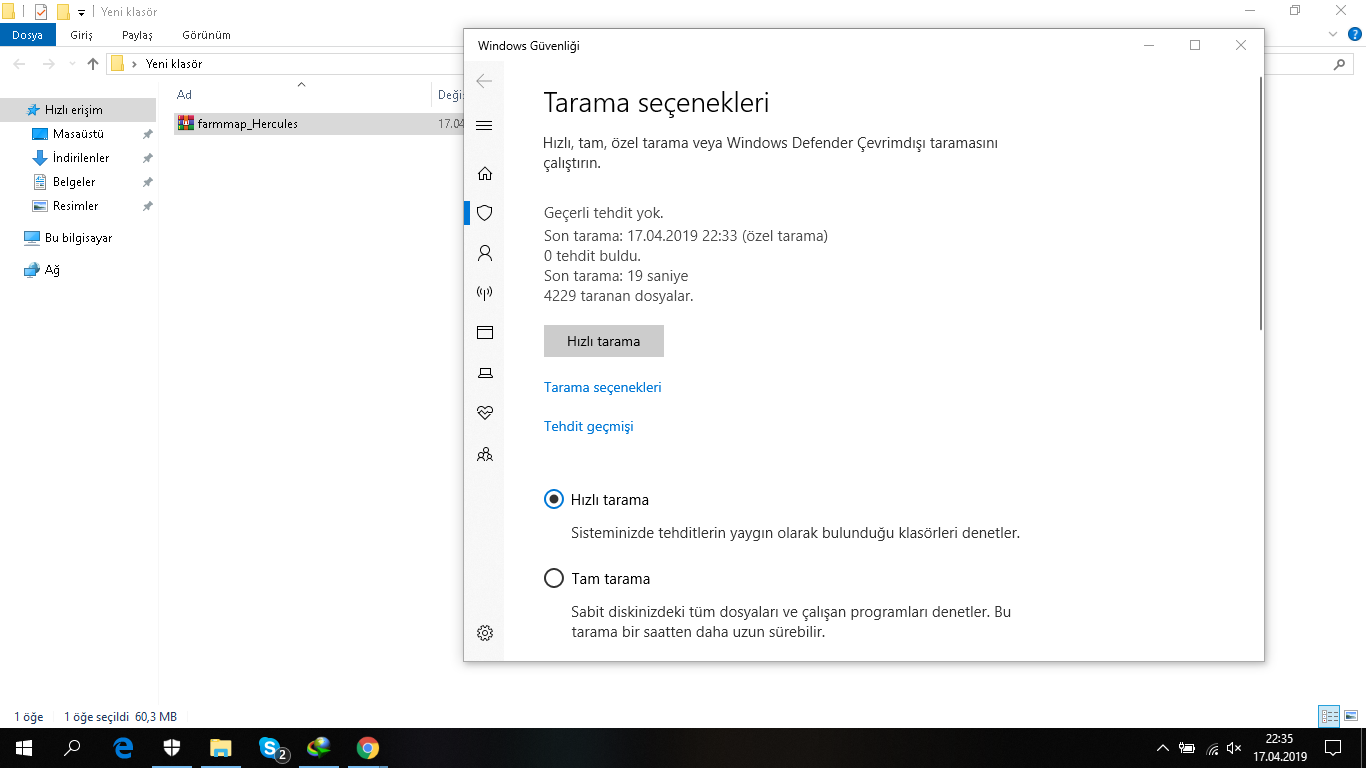Open File Explorer from the taskbar
This screenshot has width=1366, height=768.
221,748
